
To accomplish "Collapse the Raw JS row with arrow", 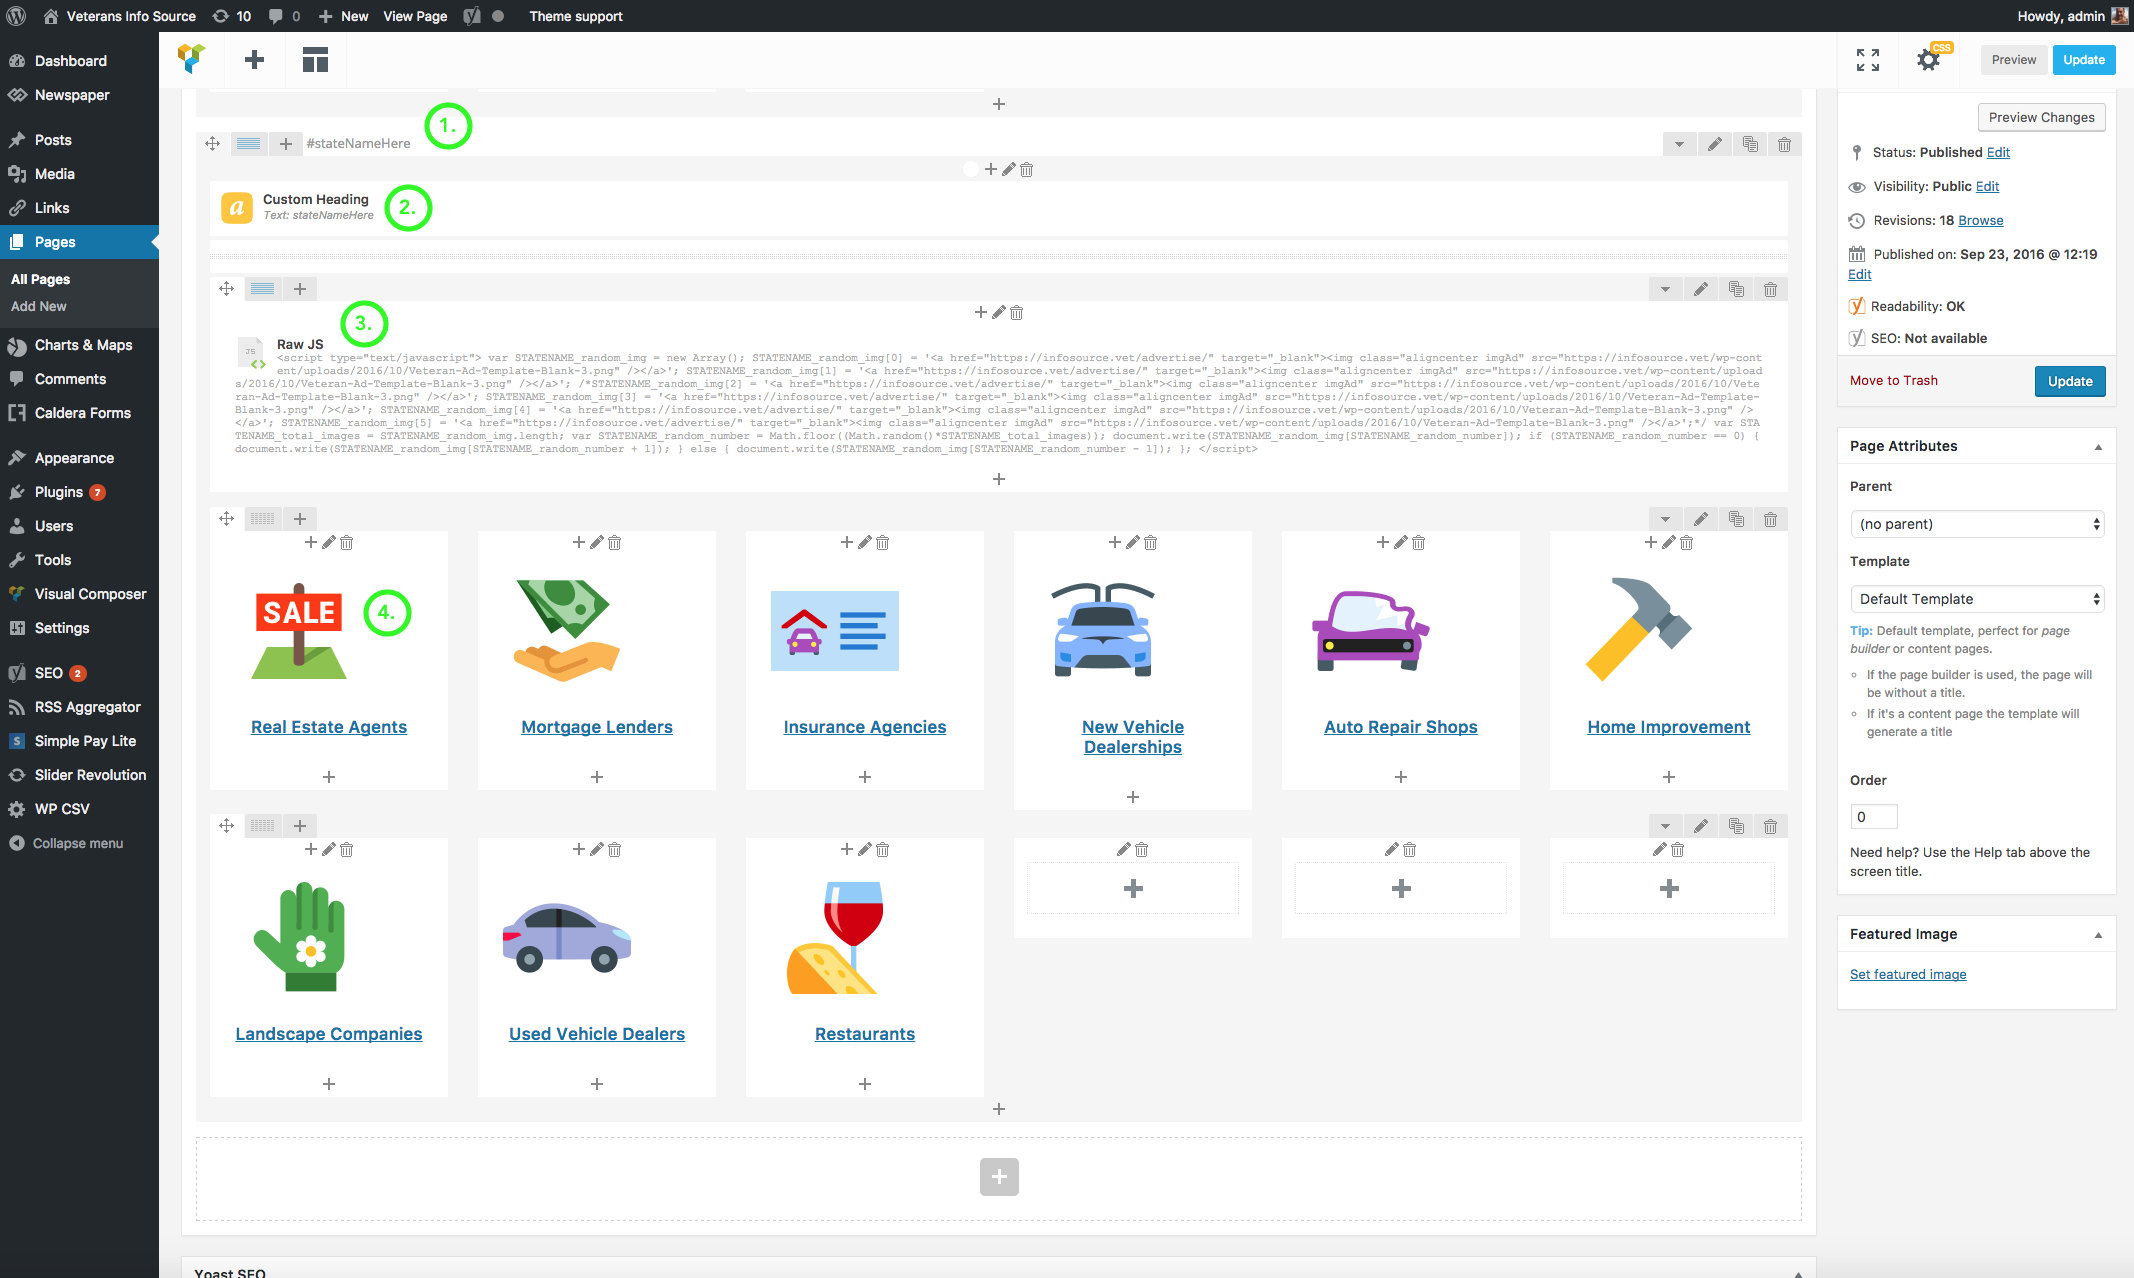I will 1665,289.
